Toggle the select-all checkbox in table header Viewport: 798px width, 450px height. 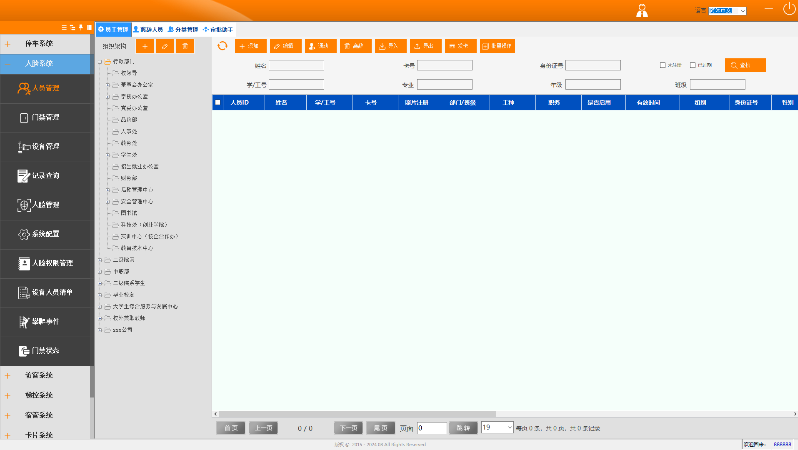tap(218, 102)
